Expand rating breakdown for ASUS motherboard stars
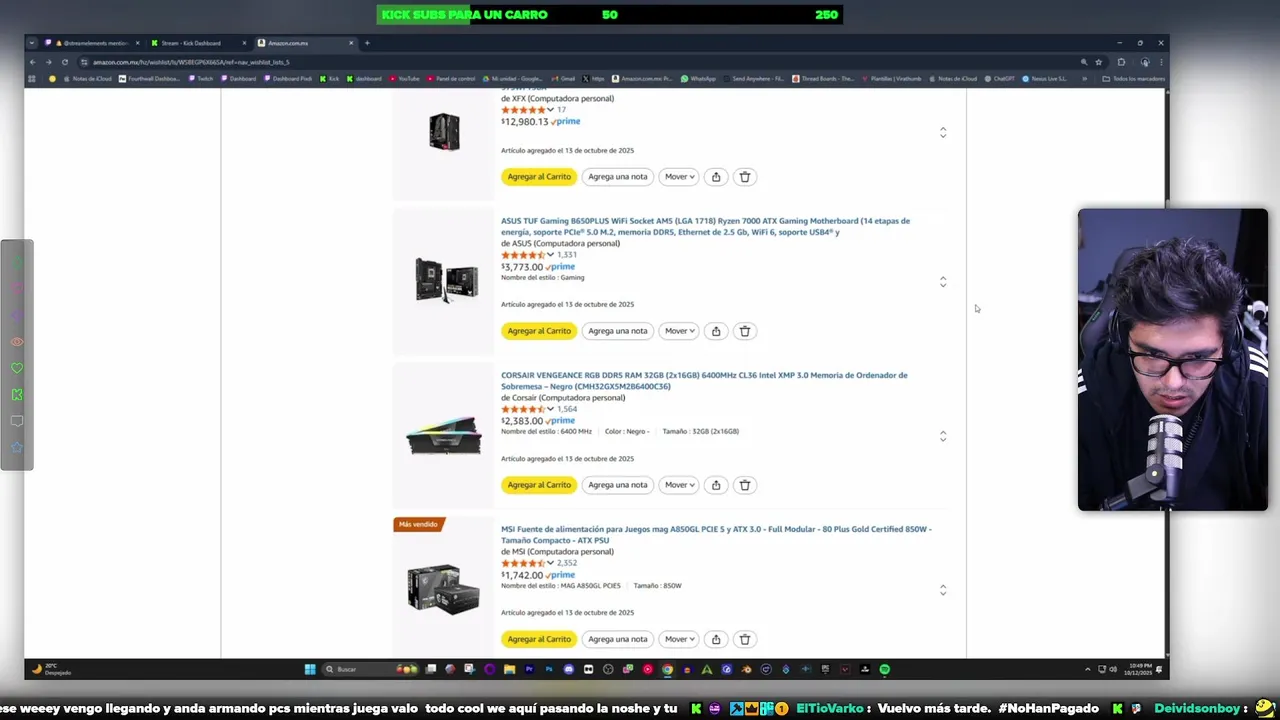The height and width of the screenshot is (720, 1280). point(550,255)
